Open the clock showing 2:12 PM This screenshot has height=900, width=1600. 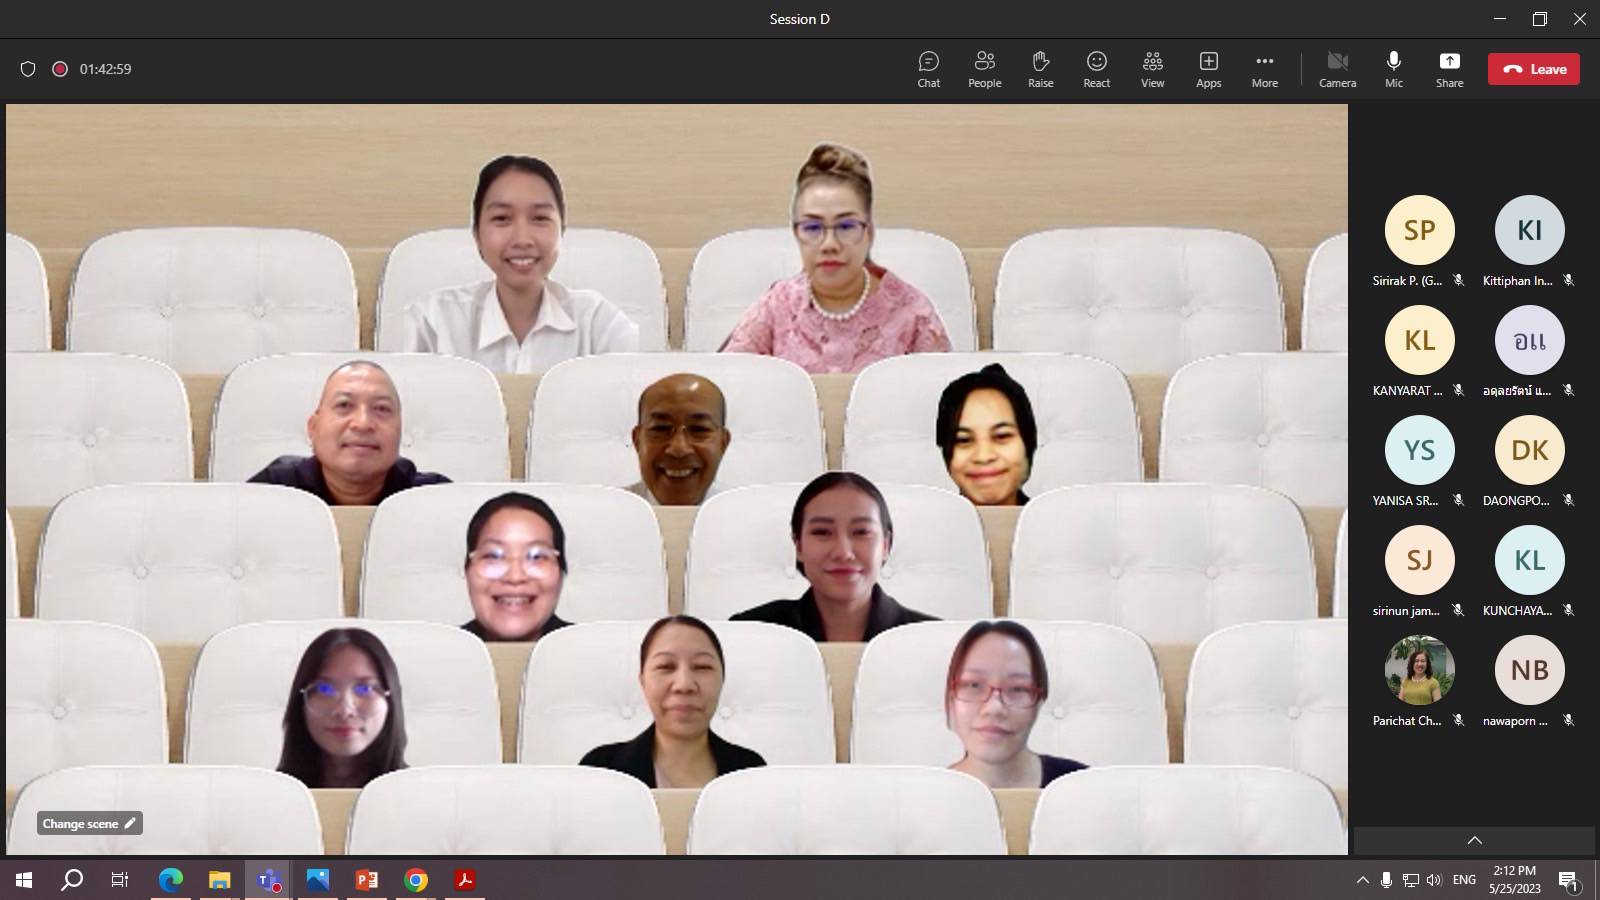click(x=1514, y=880)
